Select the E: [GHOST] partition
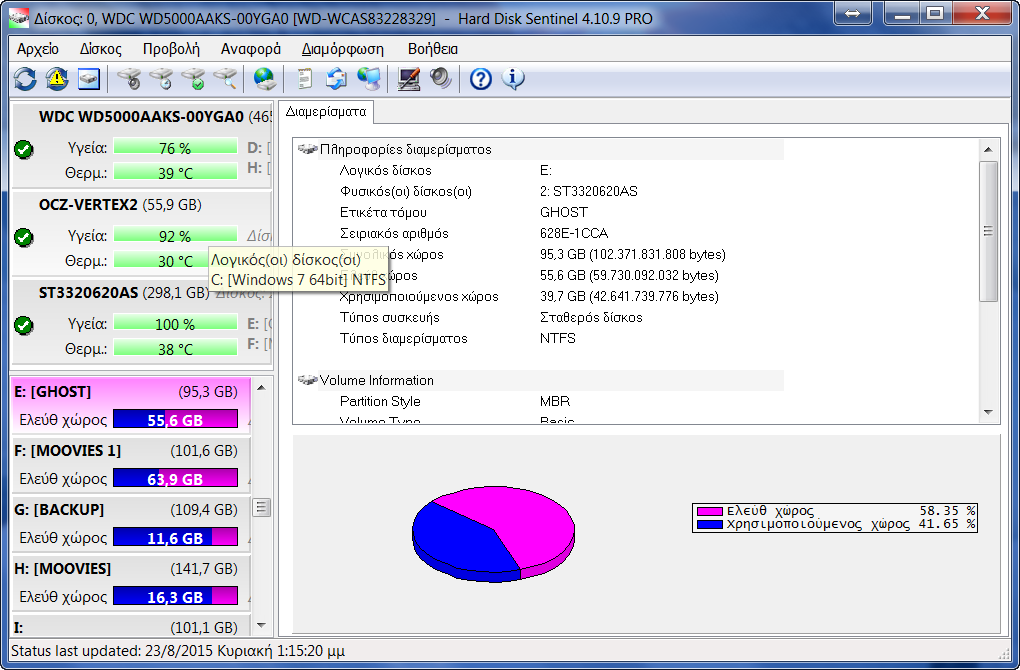Image resolution: width=1020 pixels, height=670 pixels. (x=131, y=405)
